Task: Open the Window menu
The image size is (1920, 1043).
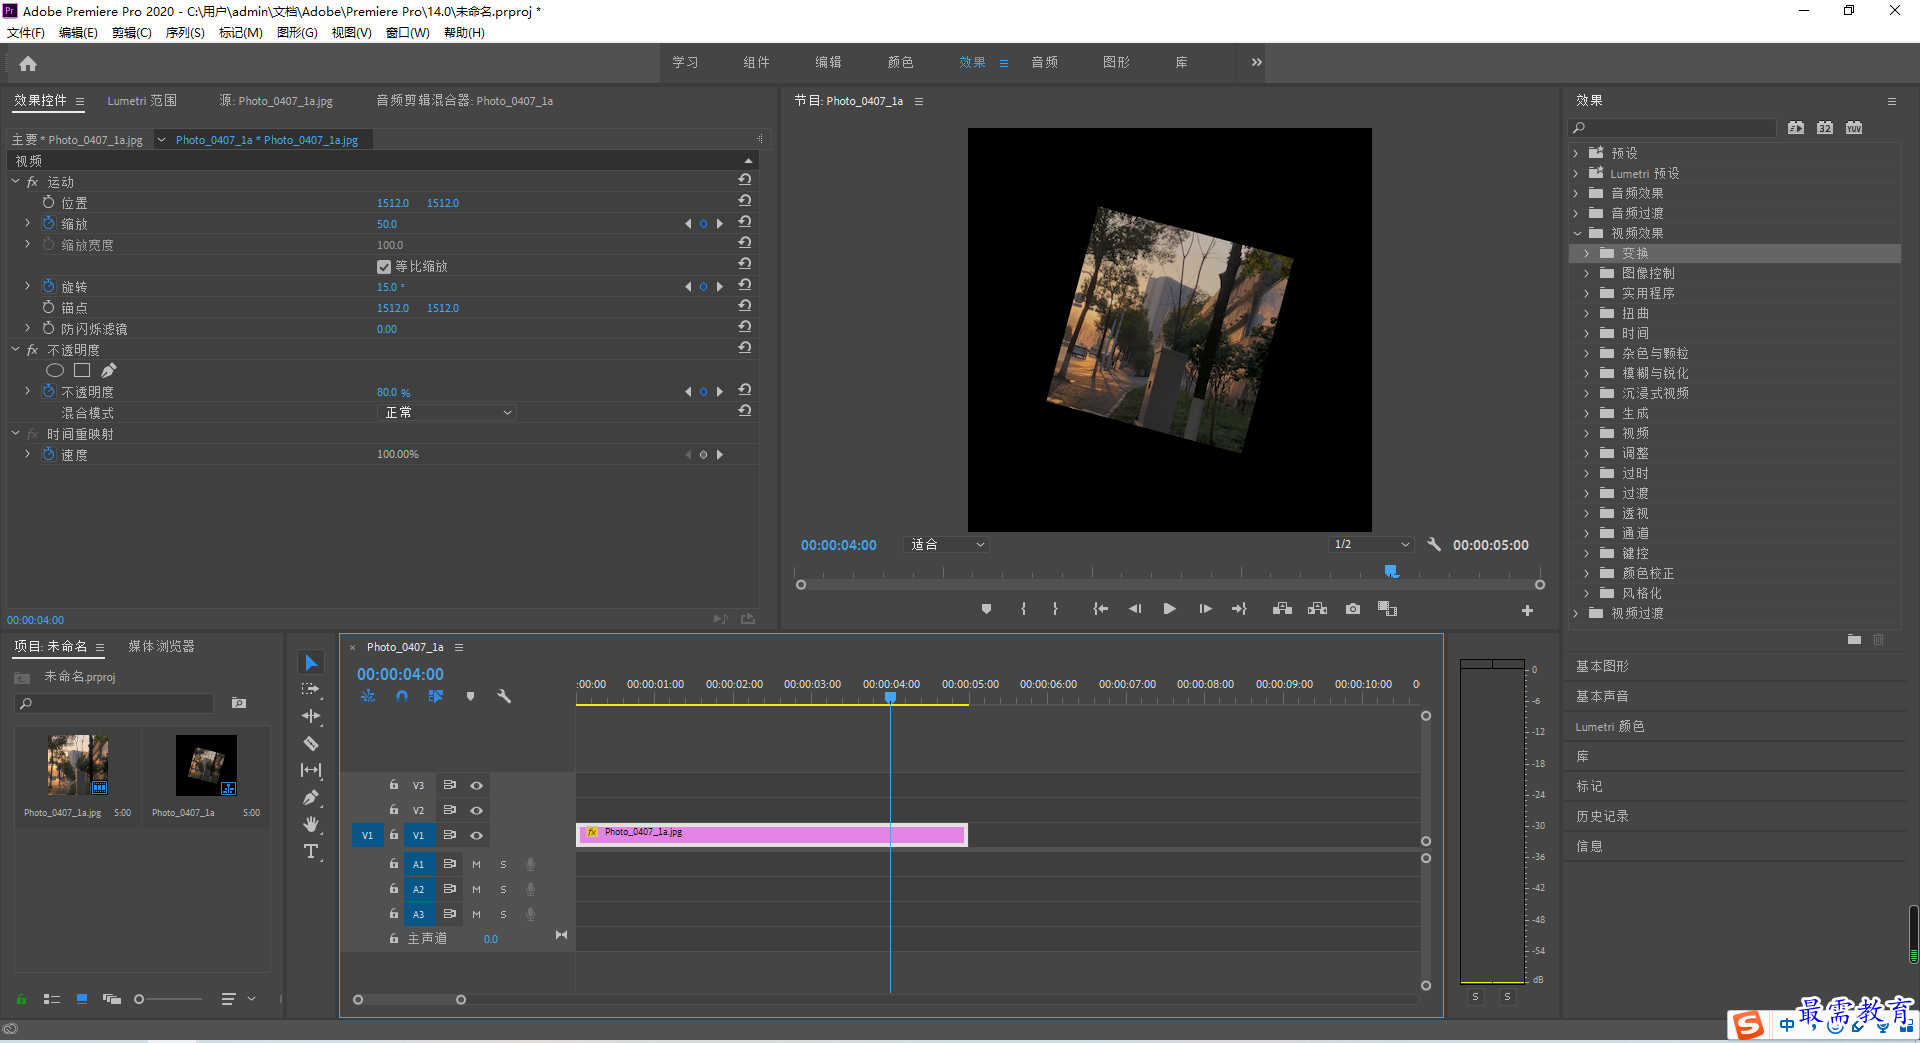Action: (408, 32)
